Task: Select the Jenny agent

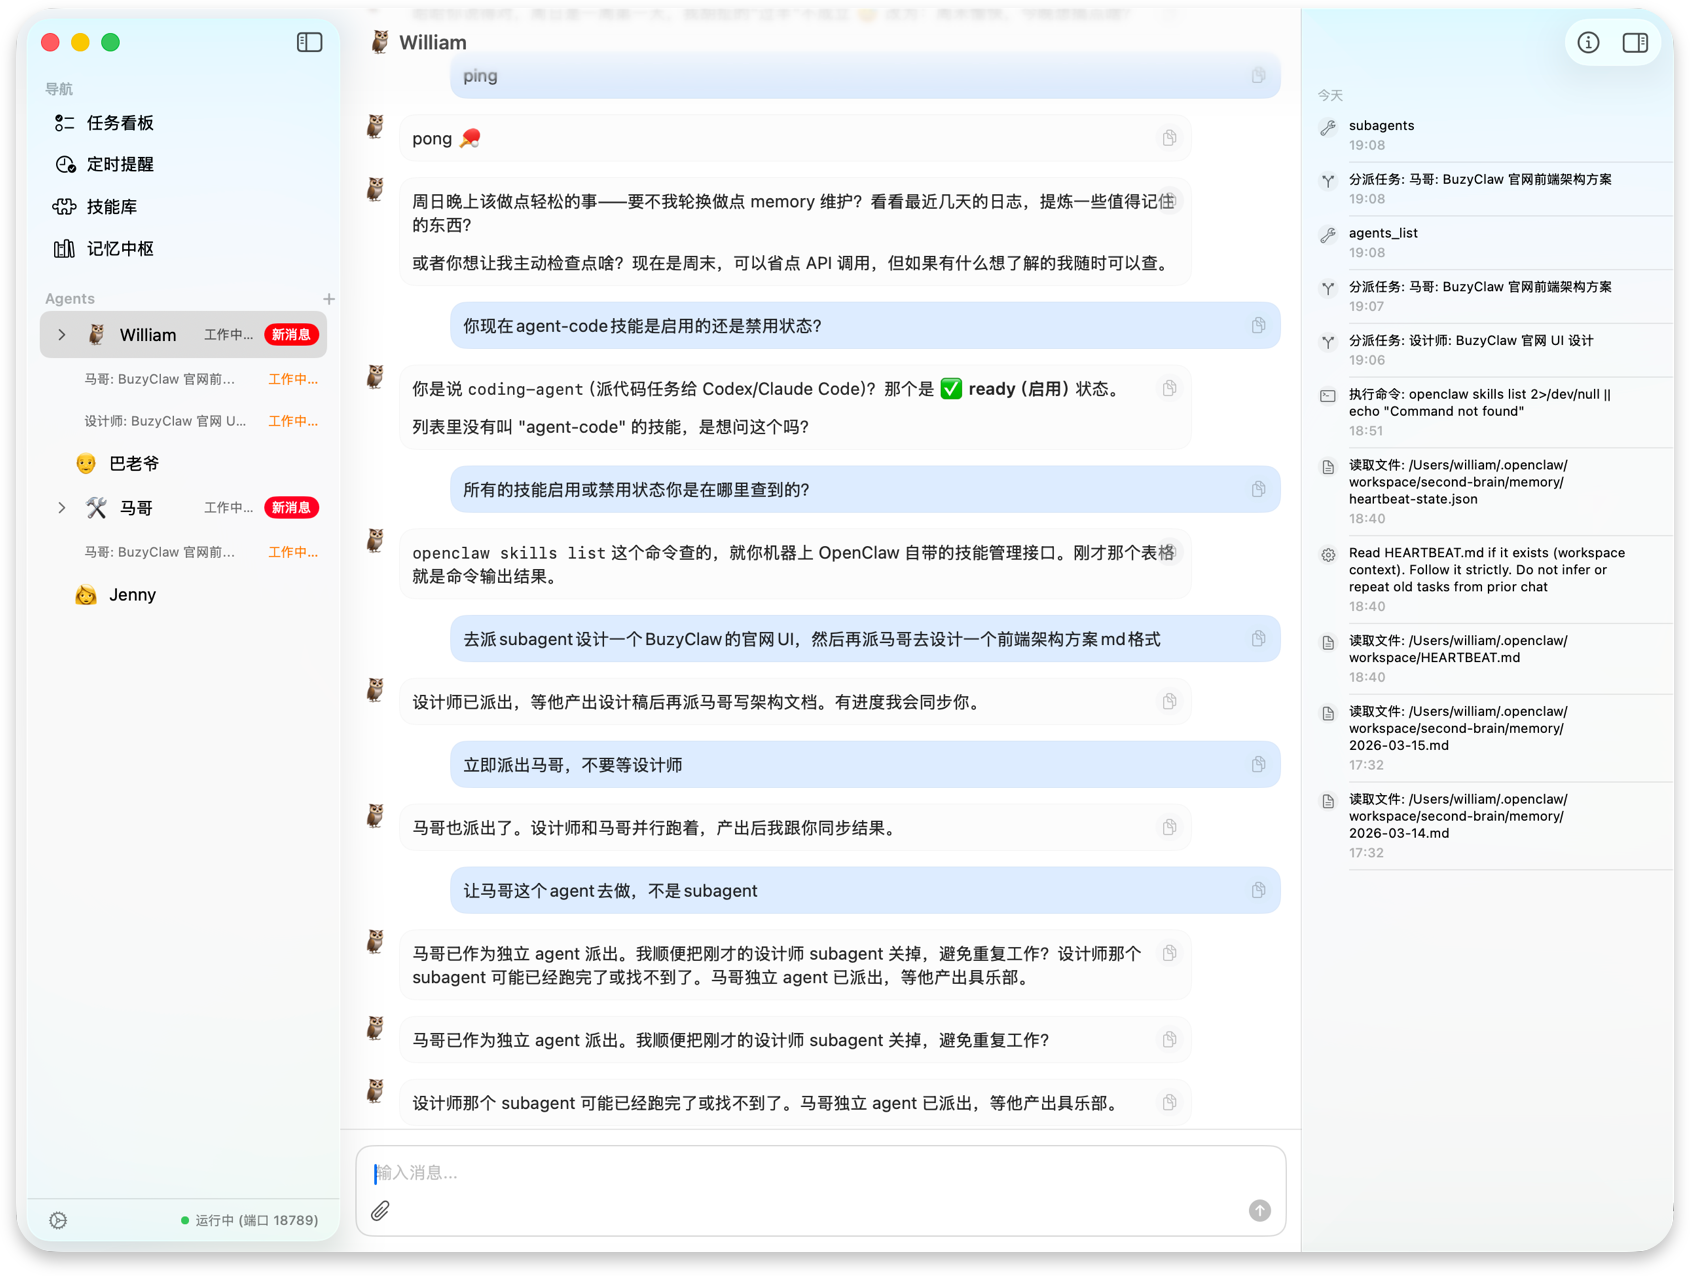Action: (132, 595)
